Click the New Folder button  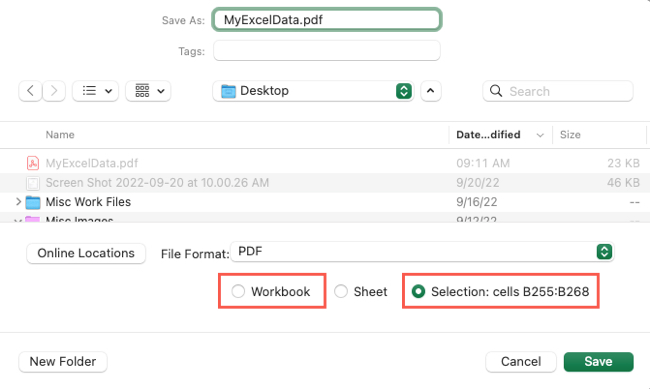[63, 362]
